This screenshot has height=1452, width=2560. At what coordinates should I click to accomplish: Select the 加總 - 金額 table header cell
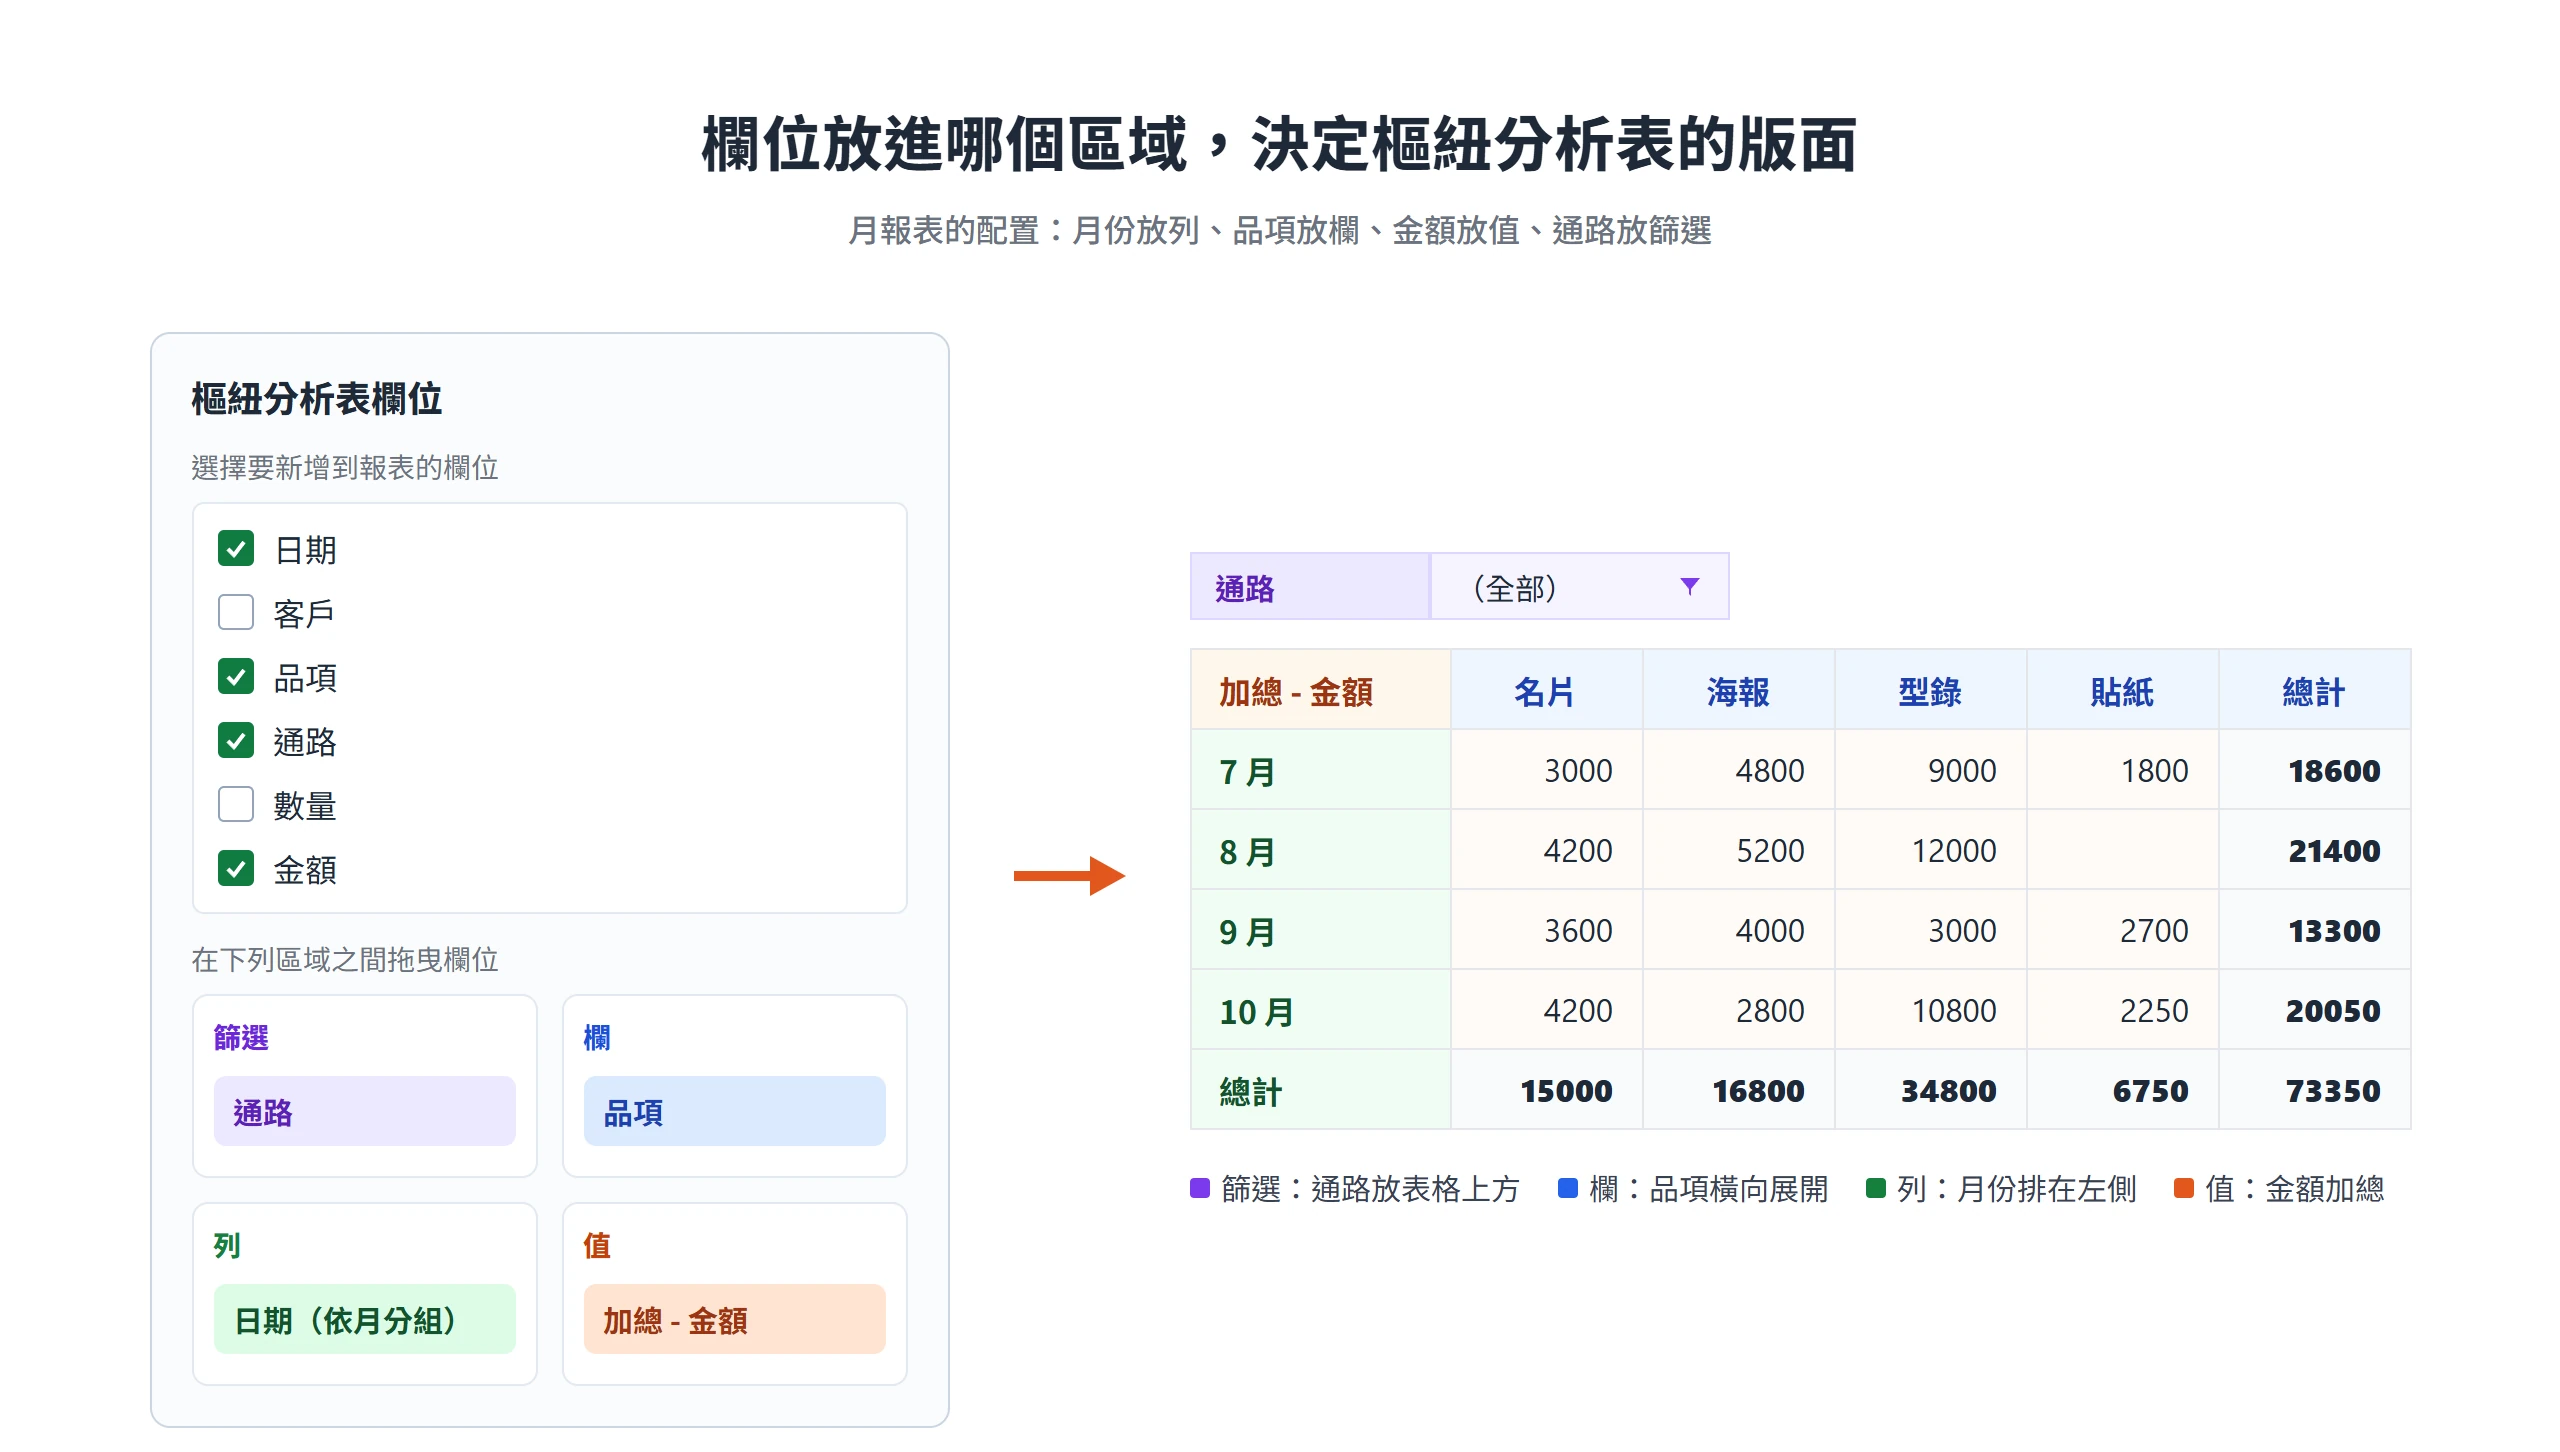coord(1320,690)
